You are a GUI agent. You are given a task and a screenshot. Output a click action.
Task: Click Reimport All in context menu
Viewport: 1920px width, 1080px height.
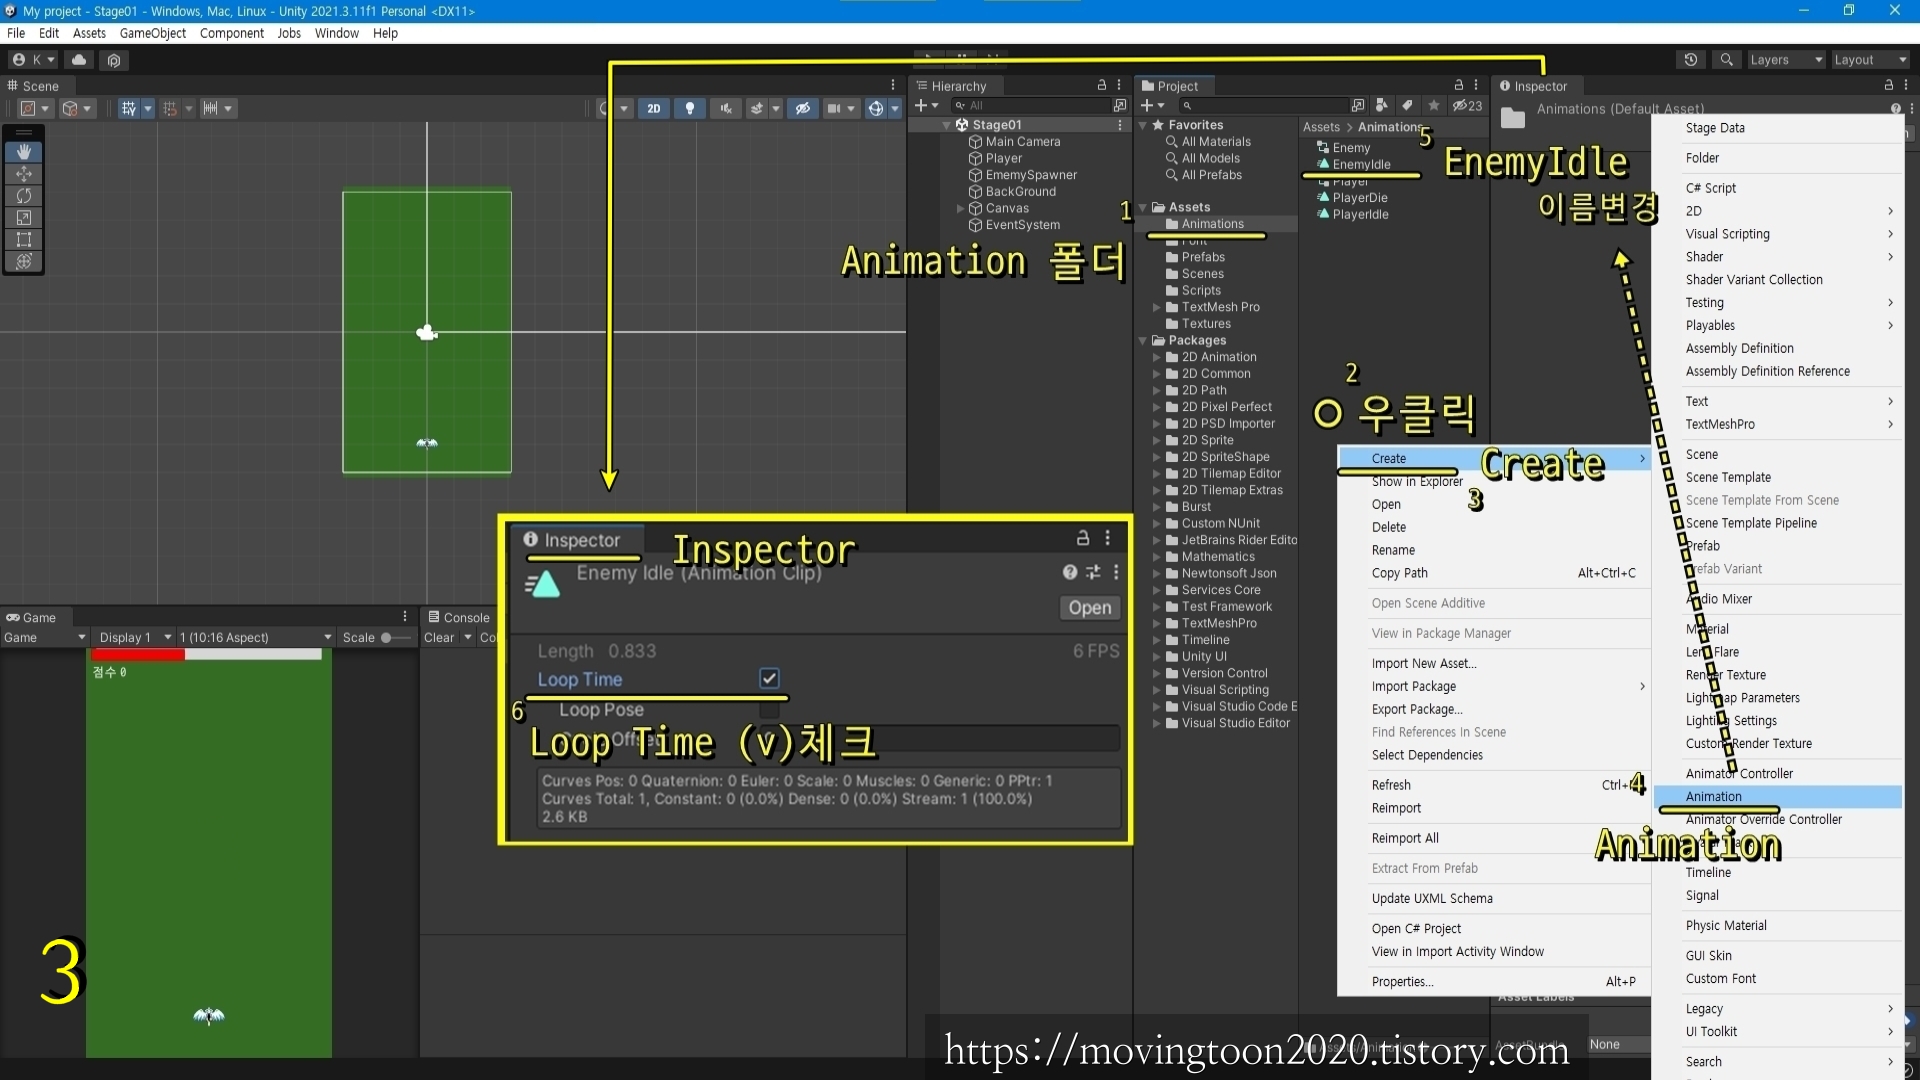pos(1494,838)
